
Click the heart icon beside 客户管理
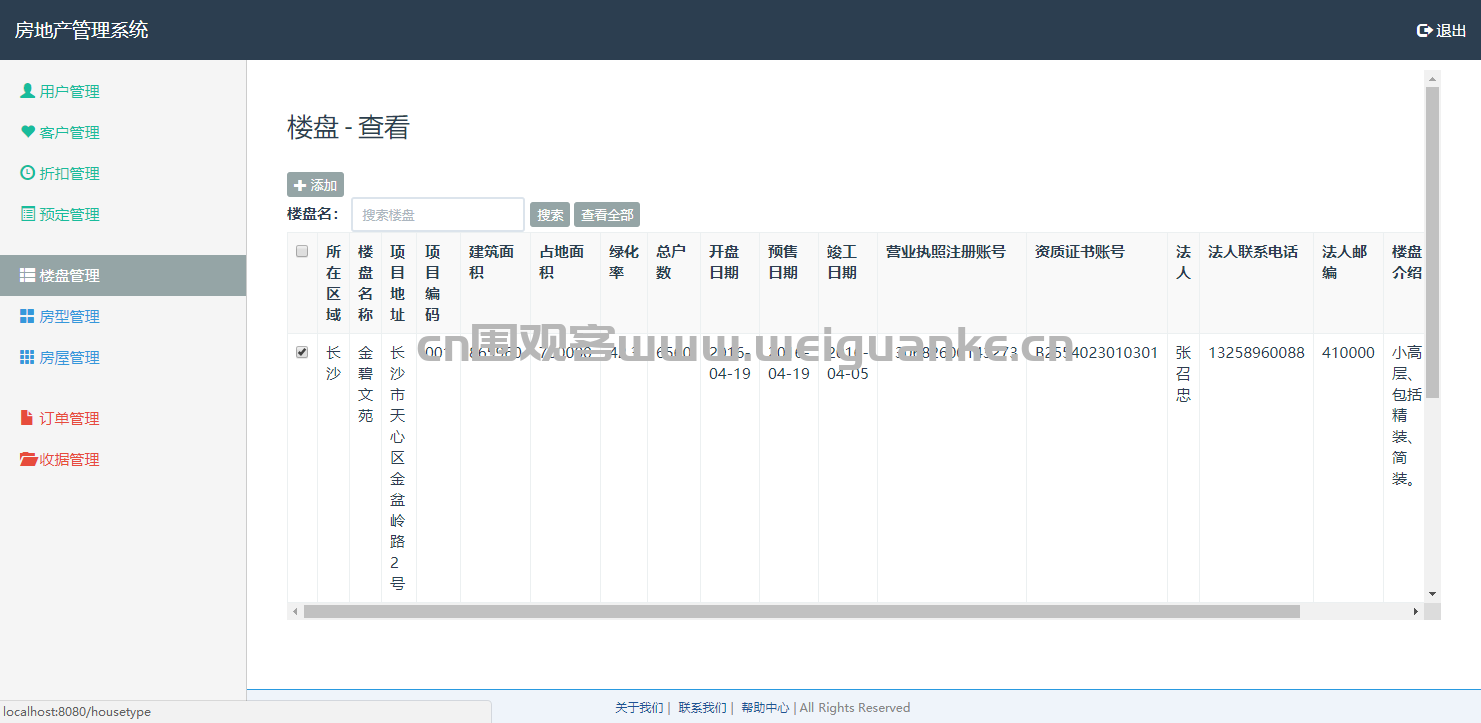pyautogui.click(x=28, y=132)
